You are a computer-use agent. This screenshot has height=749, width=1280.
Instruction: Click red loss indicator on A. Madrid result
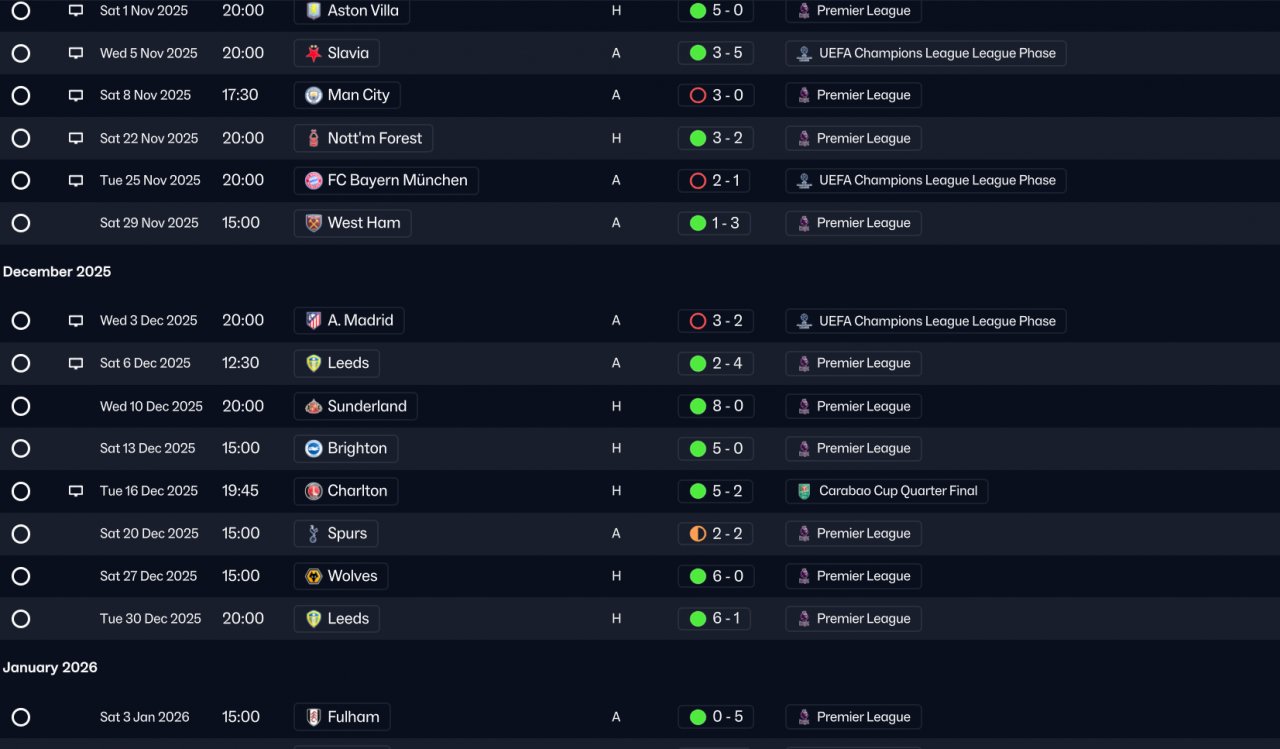(x=698, y=321)
